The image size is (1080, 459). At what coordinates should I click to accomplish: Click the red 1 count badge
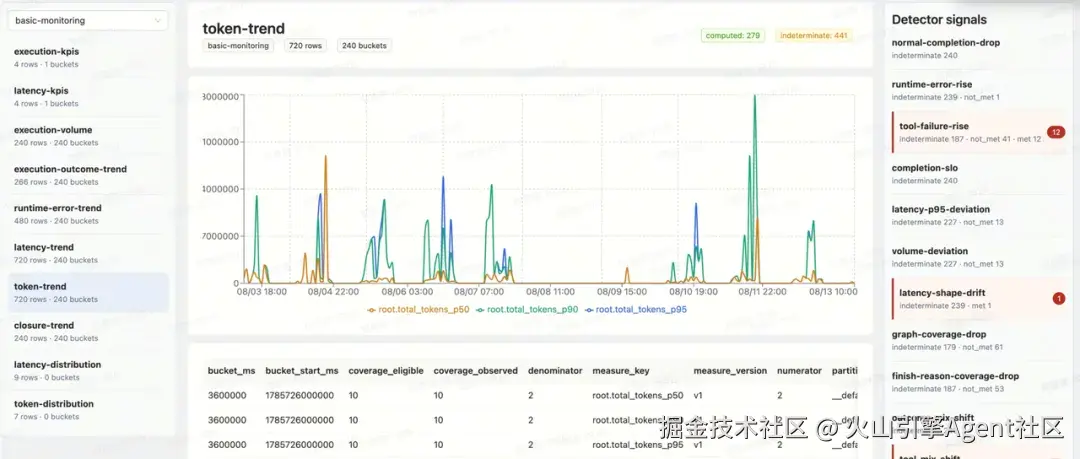pos(1059,298)
